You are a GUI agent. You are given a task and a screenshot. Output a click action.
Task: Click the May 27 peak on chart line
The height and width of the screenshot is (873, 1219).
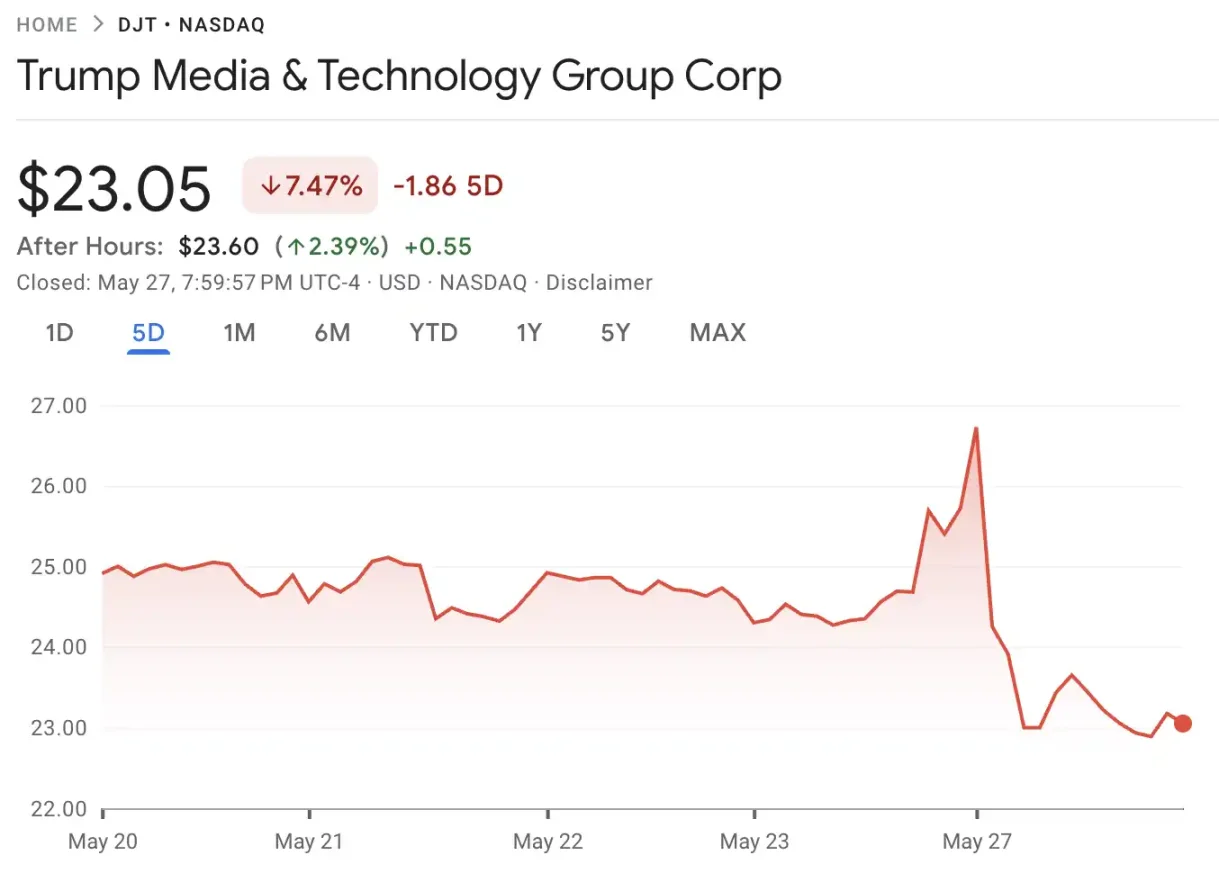pyautogui.click(x=975, y=429)
